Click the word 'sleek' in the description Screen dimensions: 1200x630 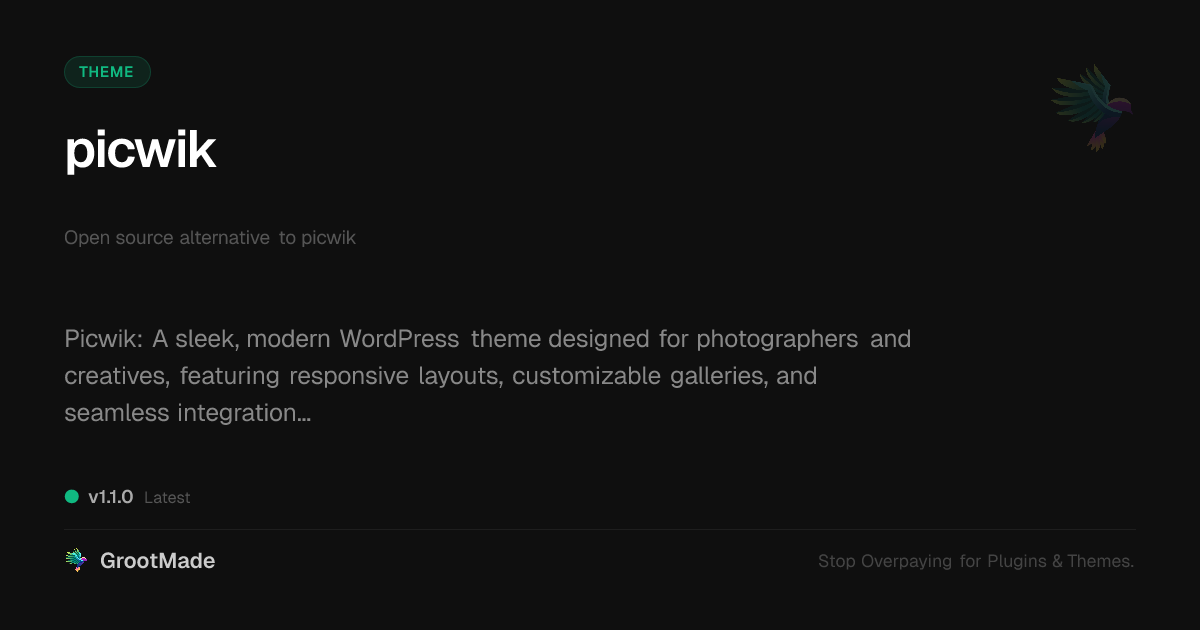click(205, 339)
